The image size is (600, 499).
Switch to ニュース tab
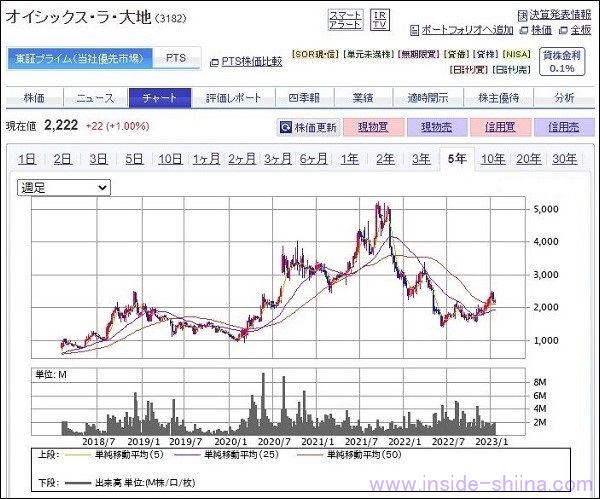coord(95,98)
